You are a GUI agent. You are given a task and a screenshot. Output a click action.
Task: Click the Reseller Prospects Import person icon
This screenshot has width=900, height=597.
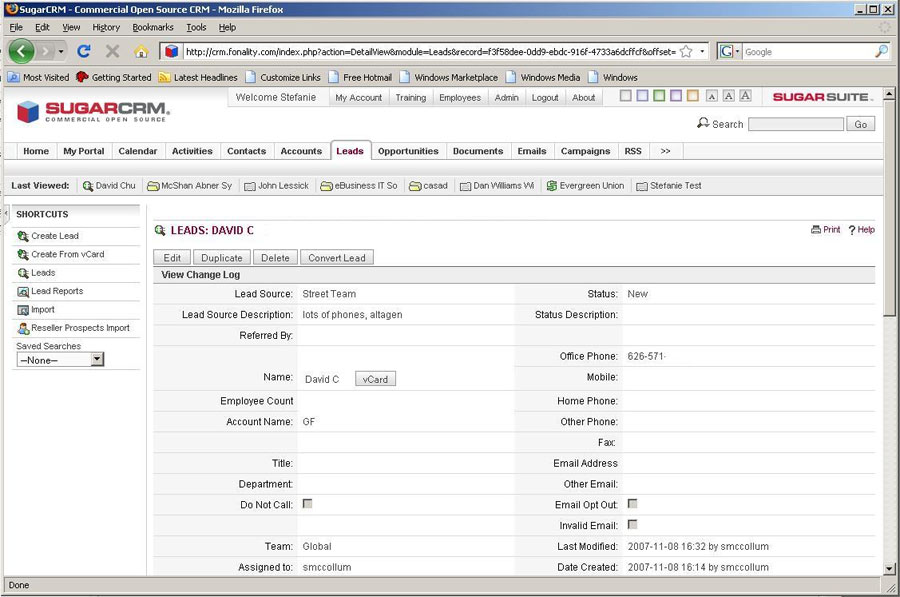22,328
